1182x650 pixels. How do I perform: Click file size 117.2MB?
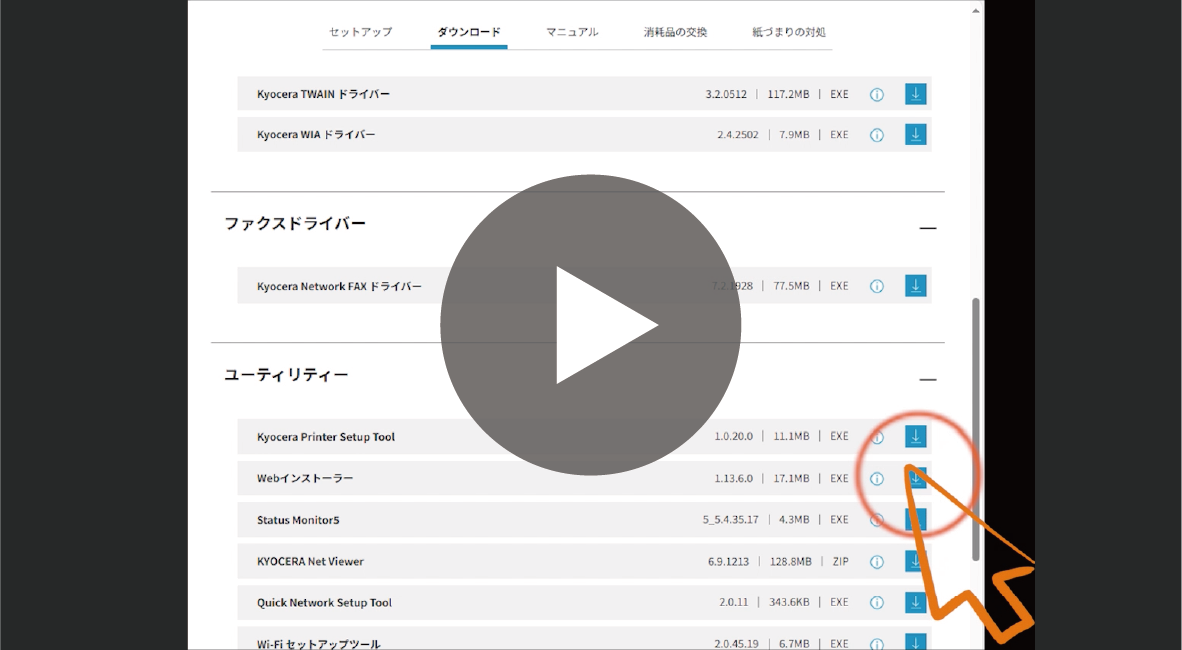tap(789, 94)
